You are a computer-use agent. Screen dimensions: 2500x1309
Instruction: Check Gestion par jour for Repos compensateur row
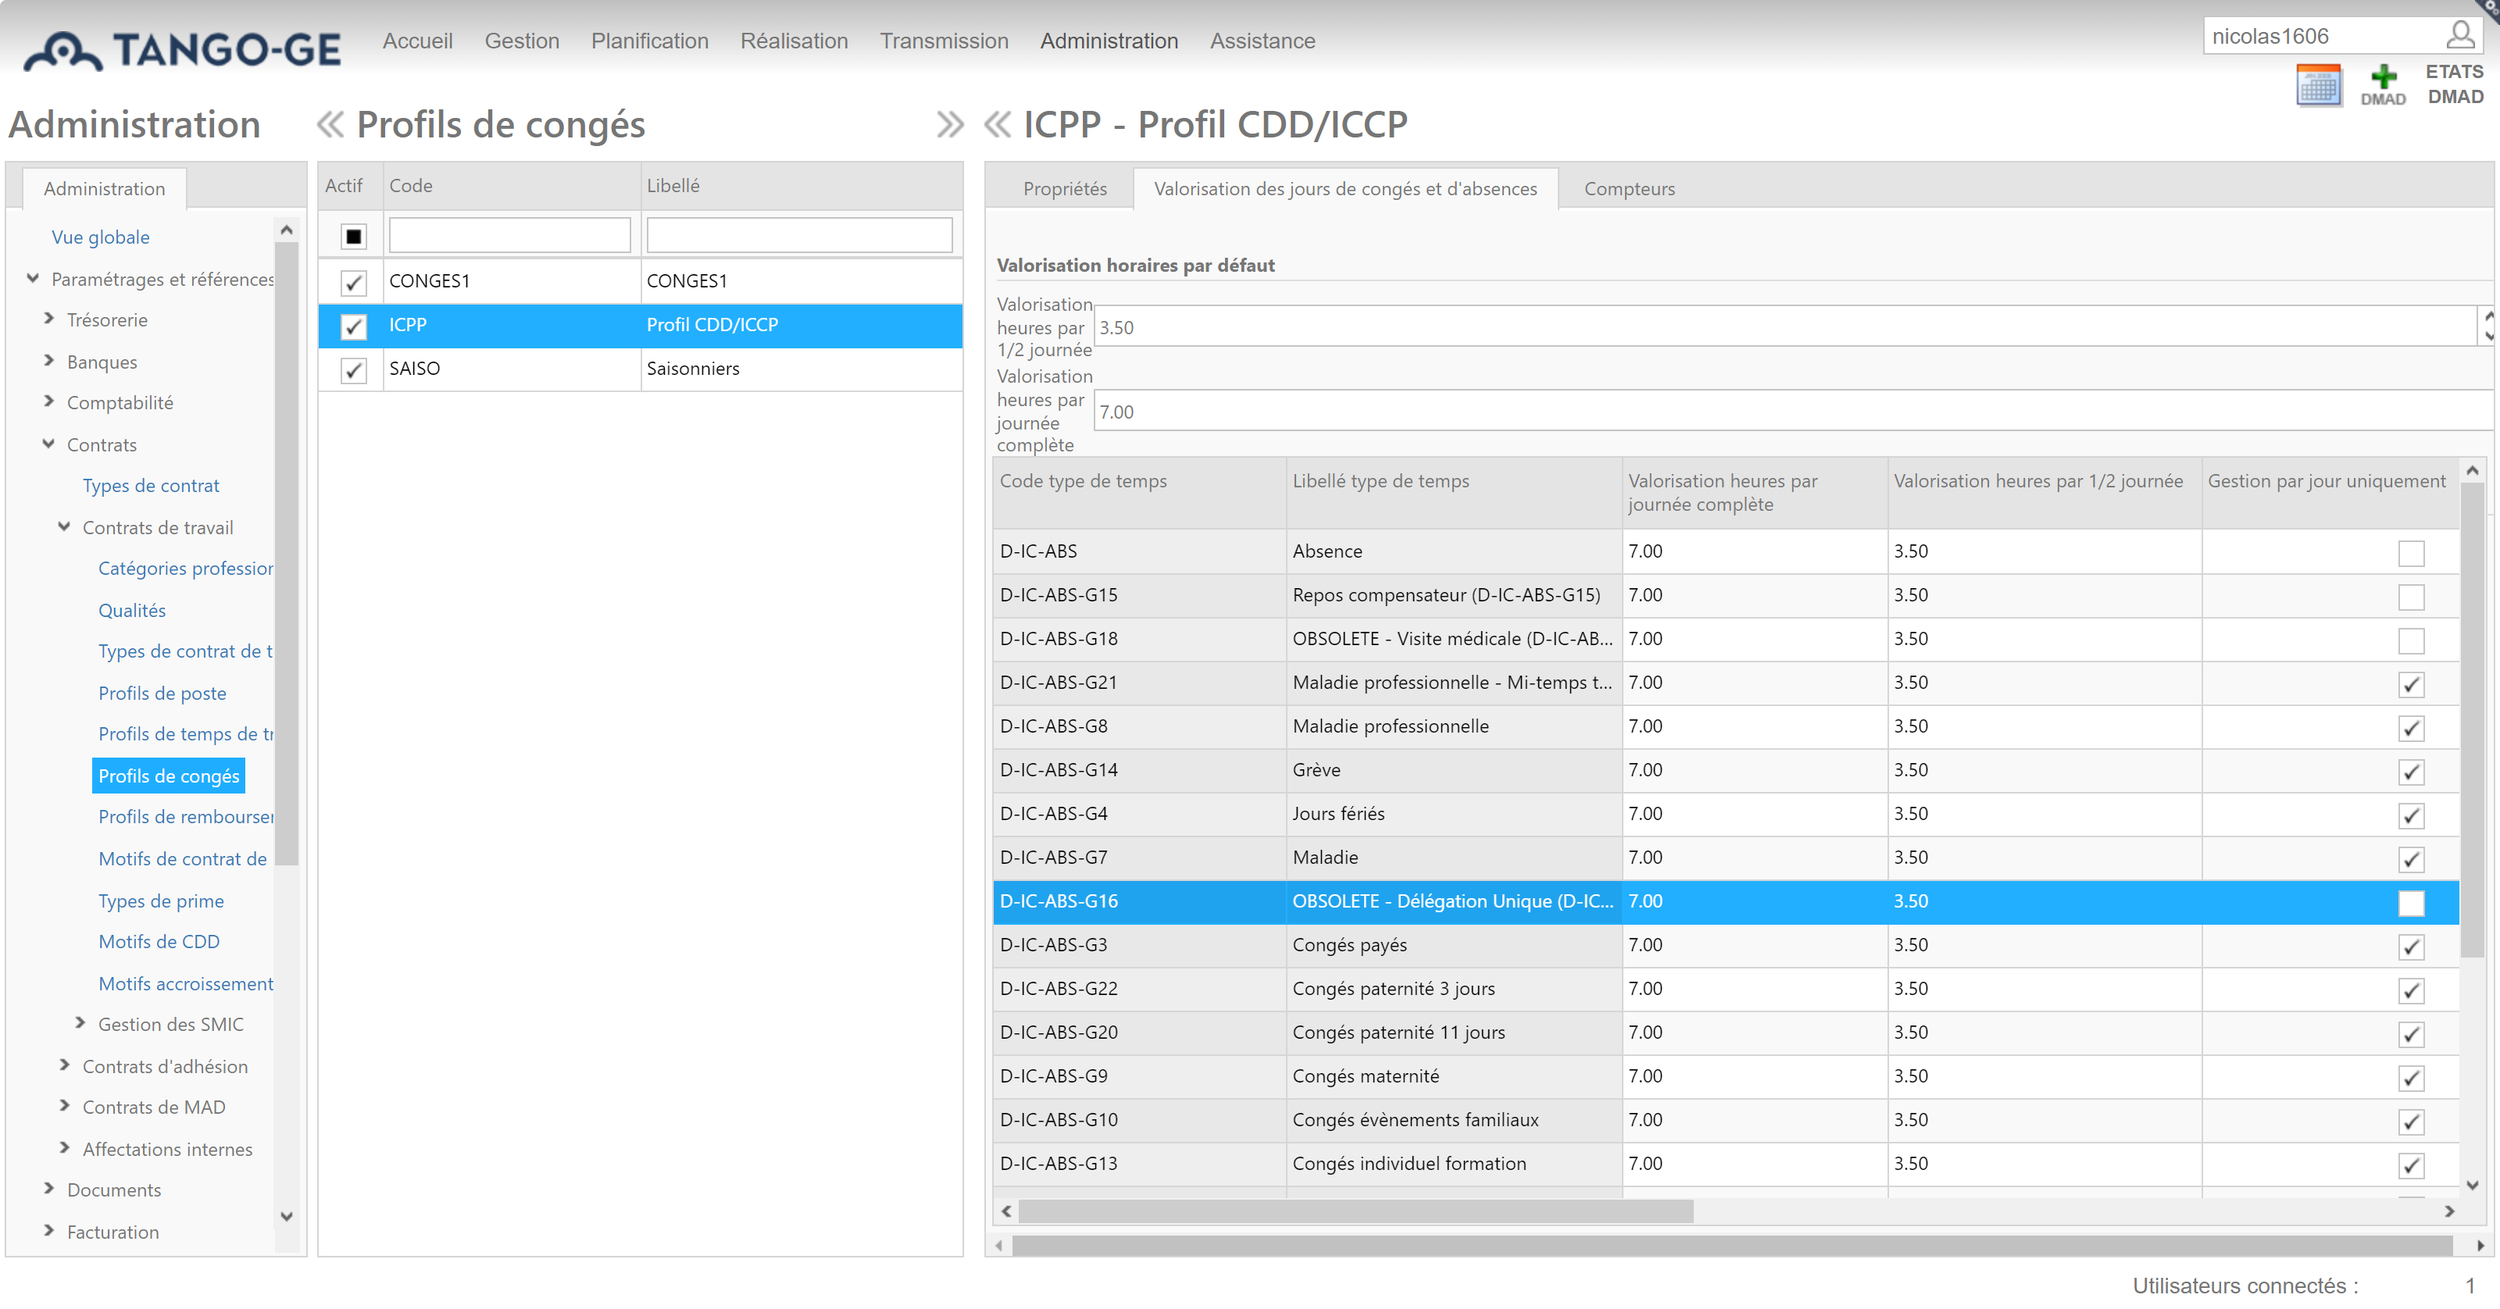click(2411, 597)
